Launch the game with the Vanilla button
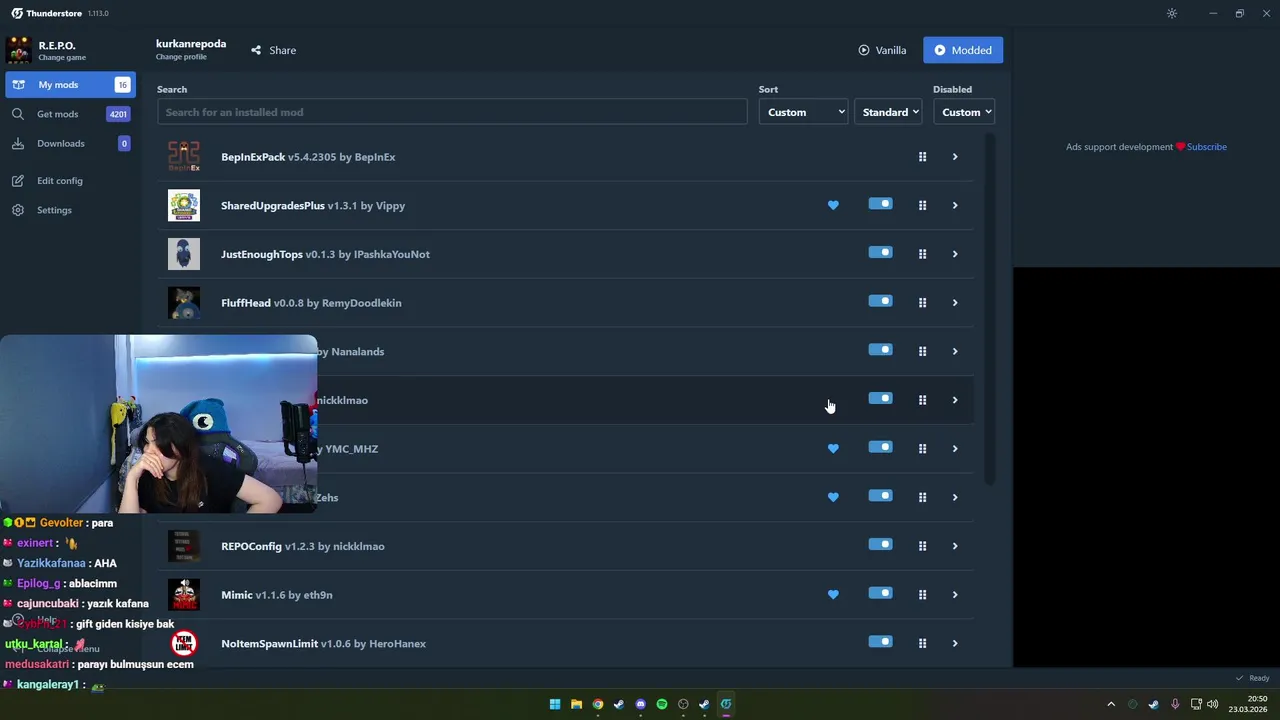 [882, 50]
